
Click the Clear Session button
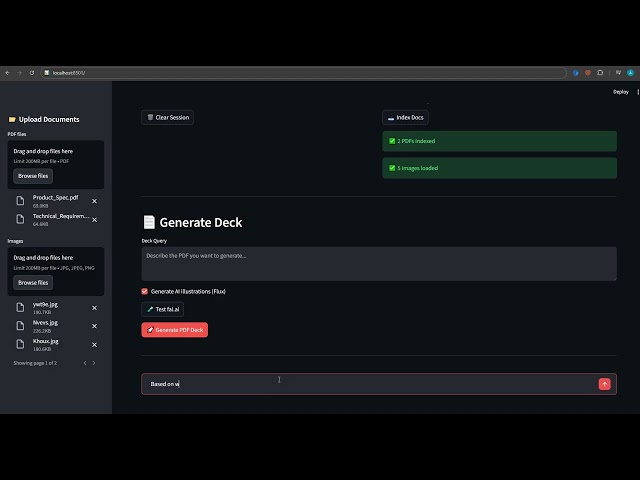[x=167, y=118]
